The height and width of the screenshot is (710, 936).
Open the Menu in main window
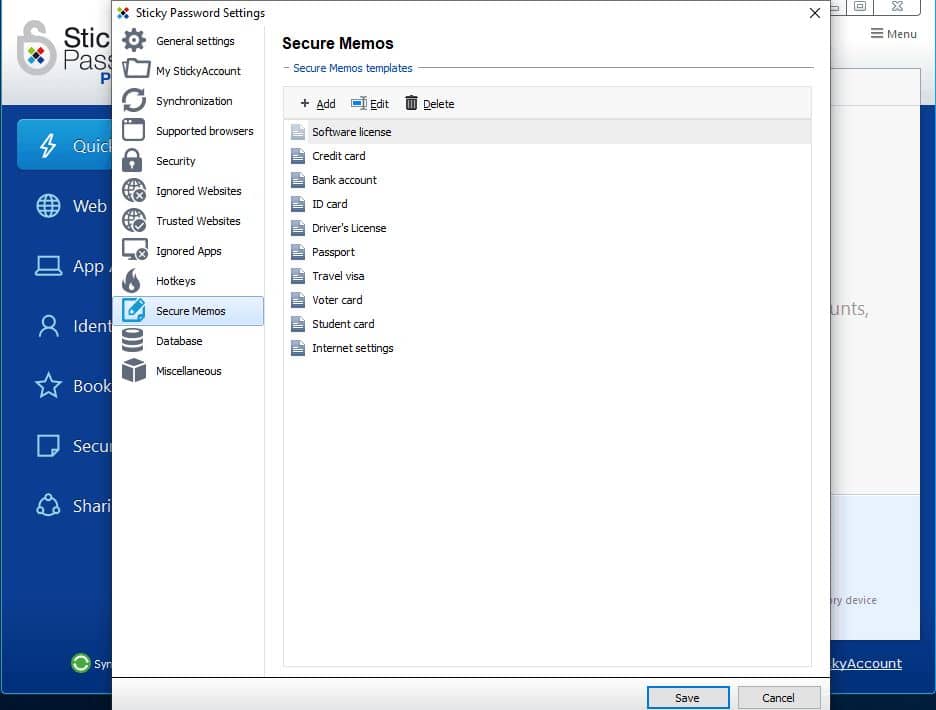click(x=893, y=34)
